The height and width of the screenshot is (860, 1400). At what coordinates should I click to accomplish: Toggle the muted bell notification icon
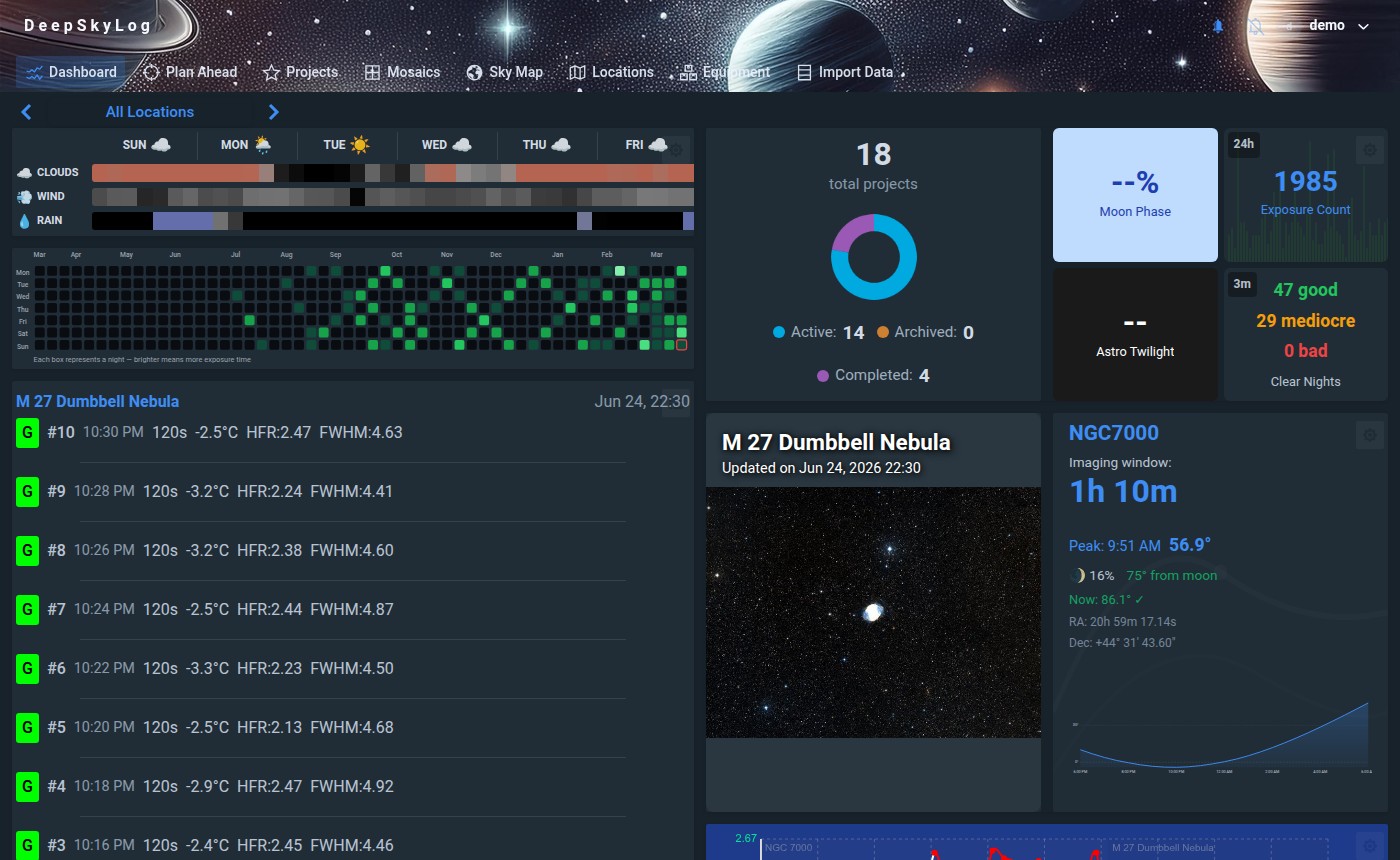[x=1254, y=25]
